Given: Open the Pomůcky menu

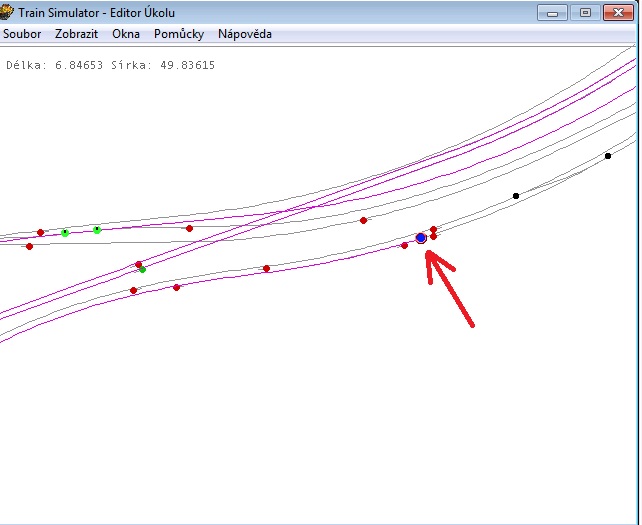Looking at the screenshot, I should [179, 34].
